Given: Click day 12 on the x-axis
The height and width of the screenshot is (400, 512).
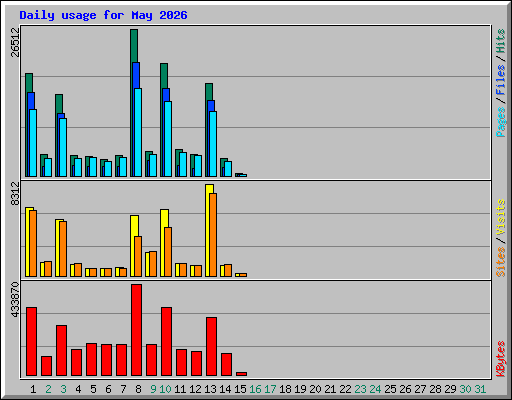Looking at the screenshot, I should tap(195, 389).
